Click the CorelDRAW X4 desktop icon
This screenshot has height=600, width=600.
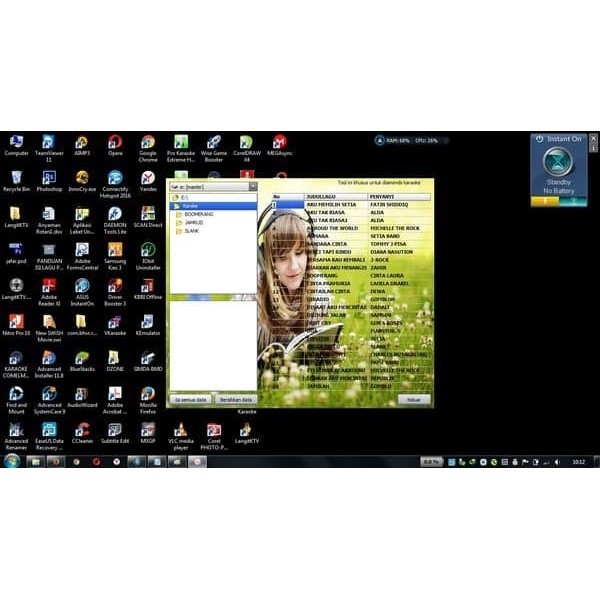click(247, 148)
